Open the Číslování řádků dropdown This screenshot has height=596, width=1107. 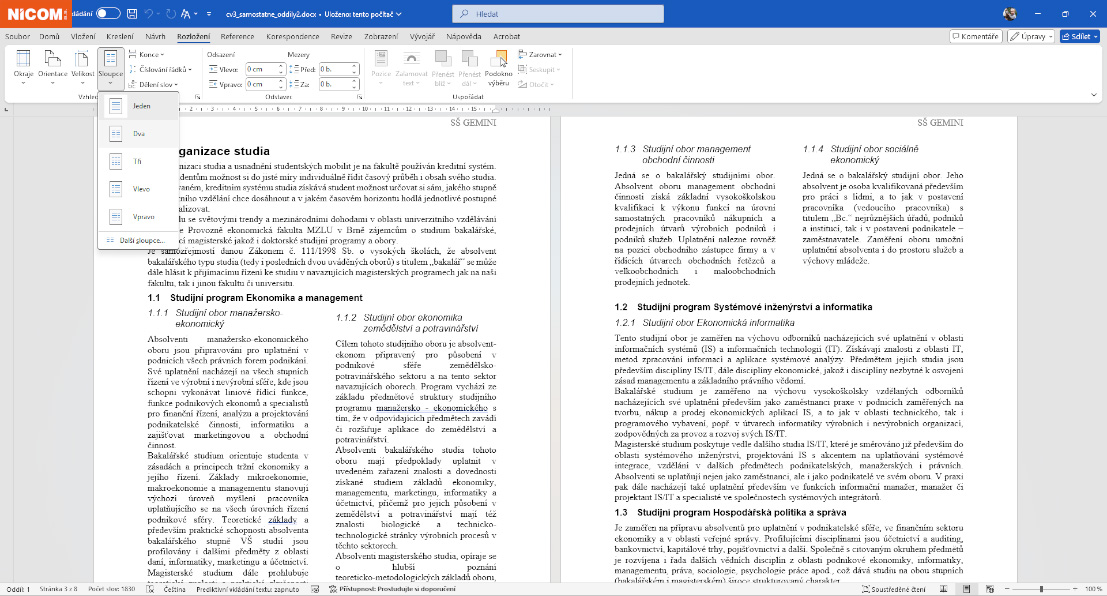point(160,69)
